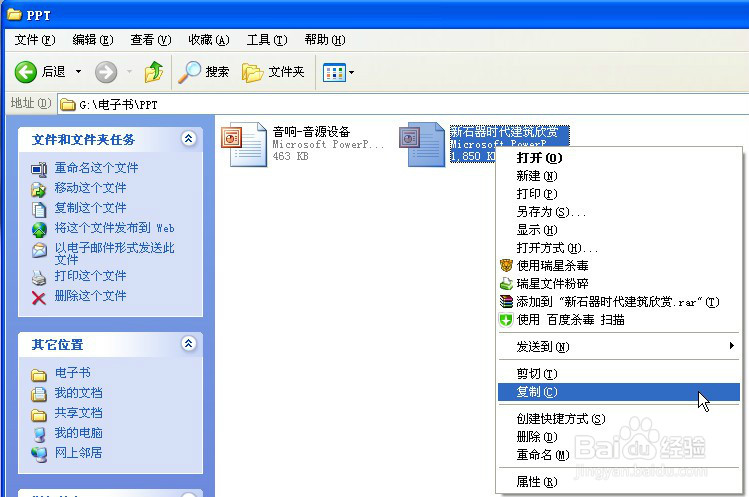The width and height of the screenshot is (749, 497).
Task: Click the green Back arrow icon
Action: click(25, 72)
